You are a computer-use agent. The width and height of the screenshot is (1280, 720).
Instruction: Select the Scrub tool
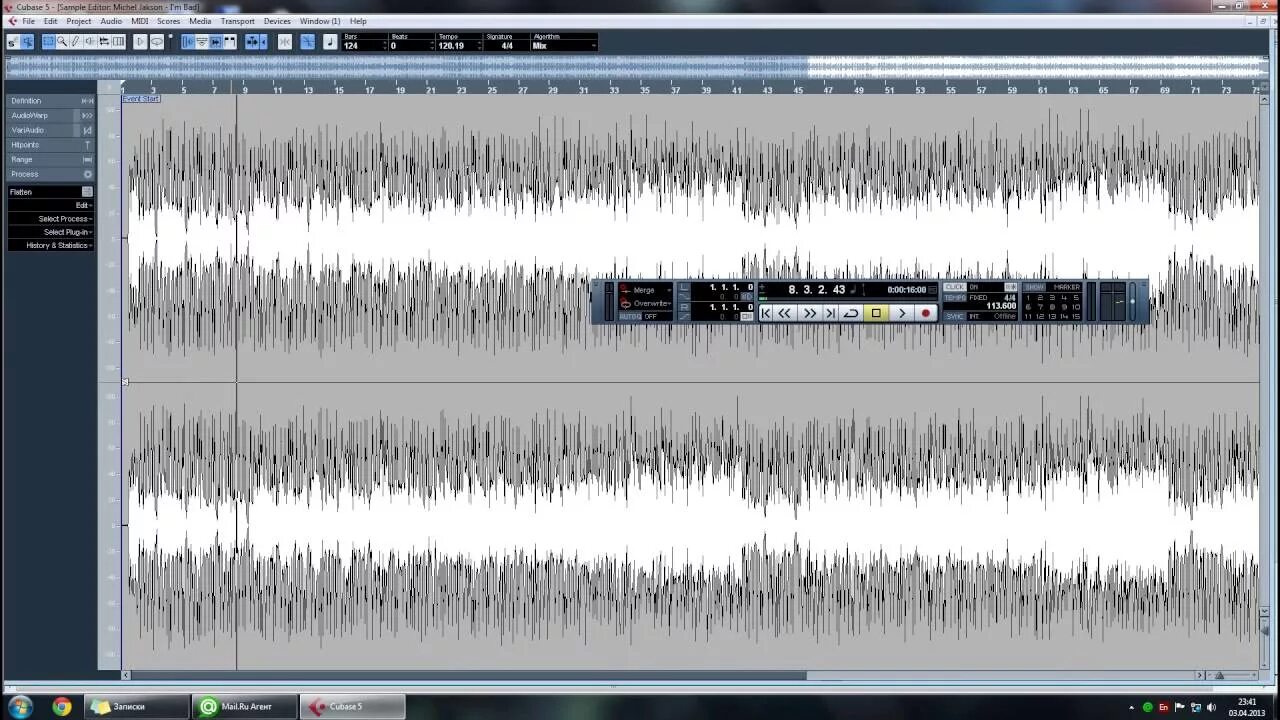[x=104, y=42]
